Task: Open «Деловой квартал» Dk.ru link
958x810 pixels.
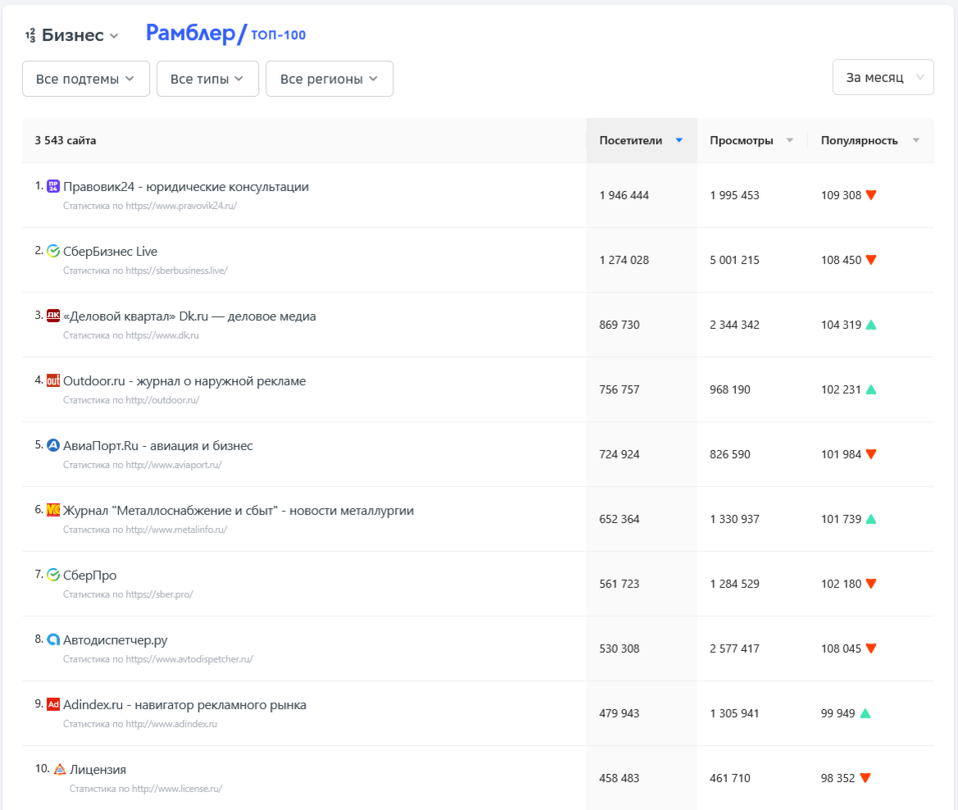Action: tap(189, 316)
